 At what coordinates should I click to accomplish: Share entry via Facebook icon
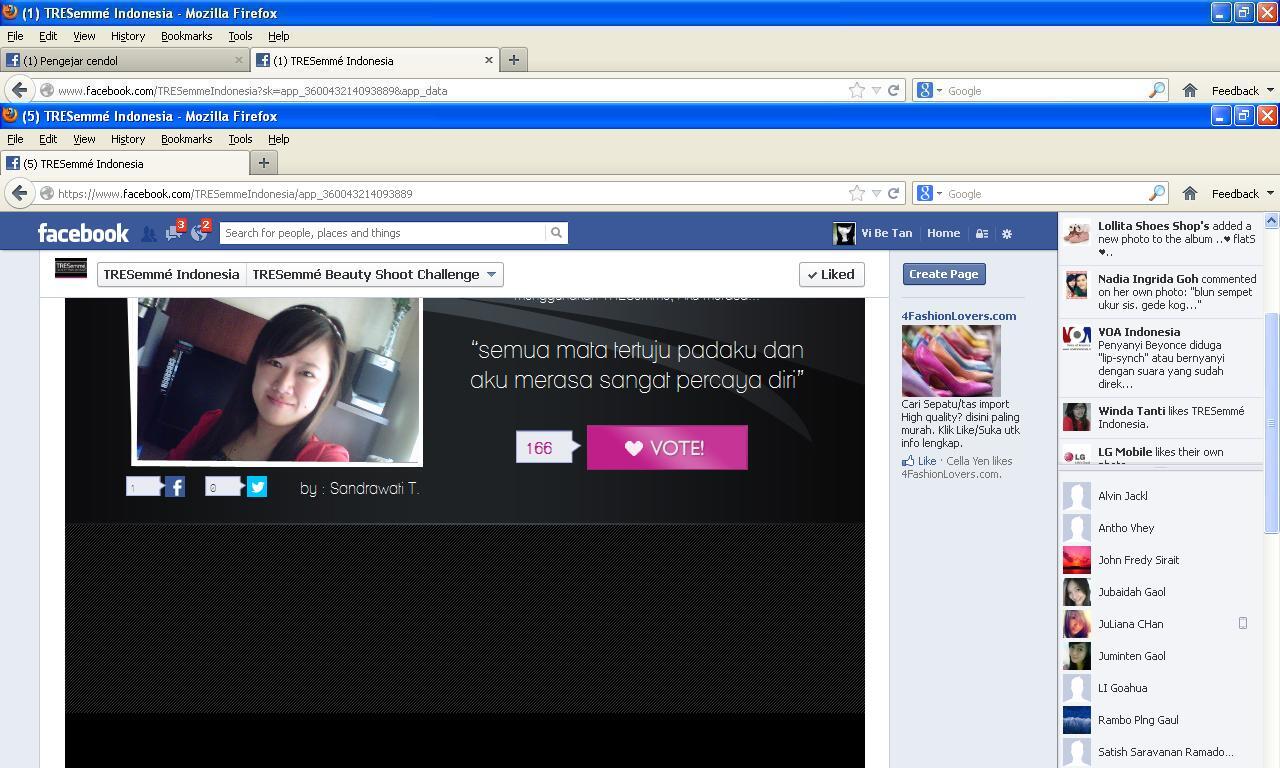(x=175, y=487)
